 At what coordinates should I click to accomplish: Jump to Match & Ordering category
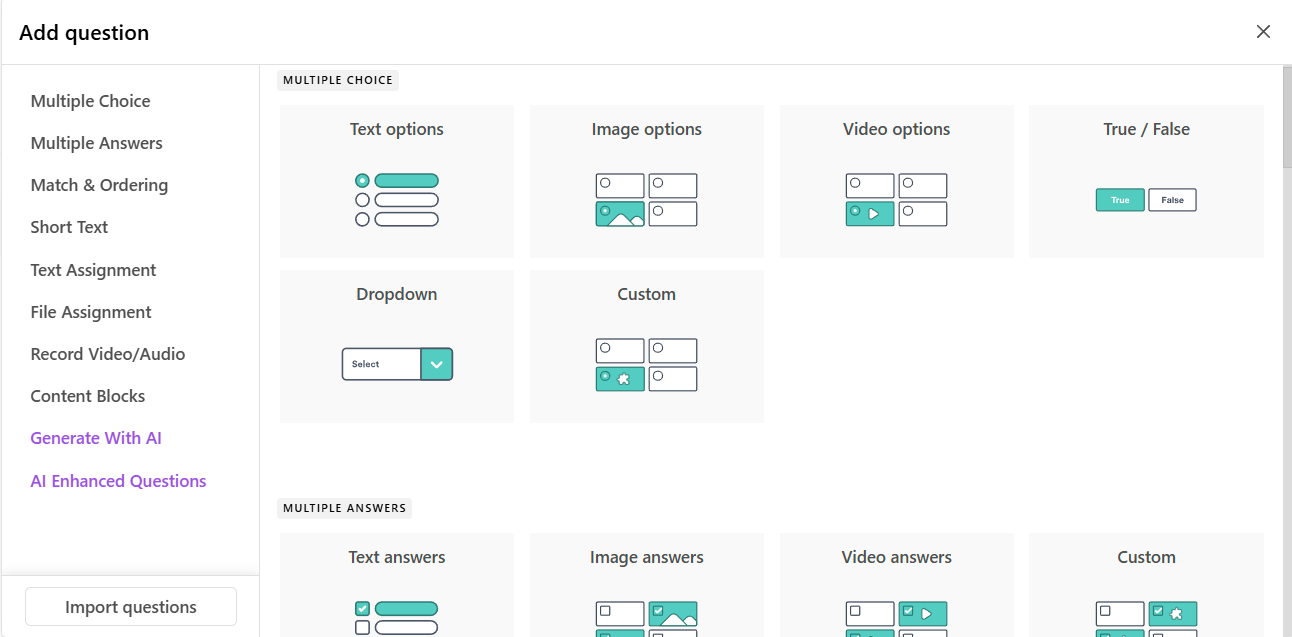pyautogui.click(x=99, y=185)
